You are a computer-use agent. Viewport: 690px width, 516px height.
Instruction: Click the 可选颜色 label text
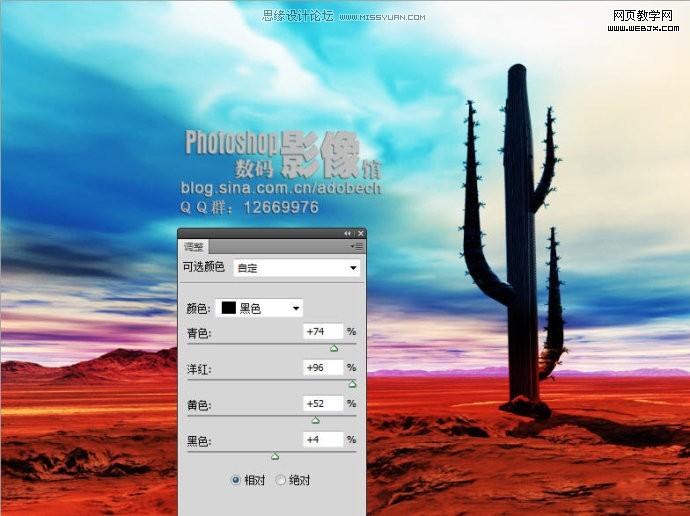(203, 267)
